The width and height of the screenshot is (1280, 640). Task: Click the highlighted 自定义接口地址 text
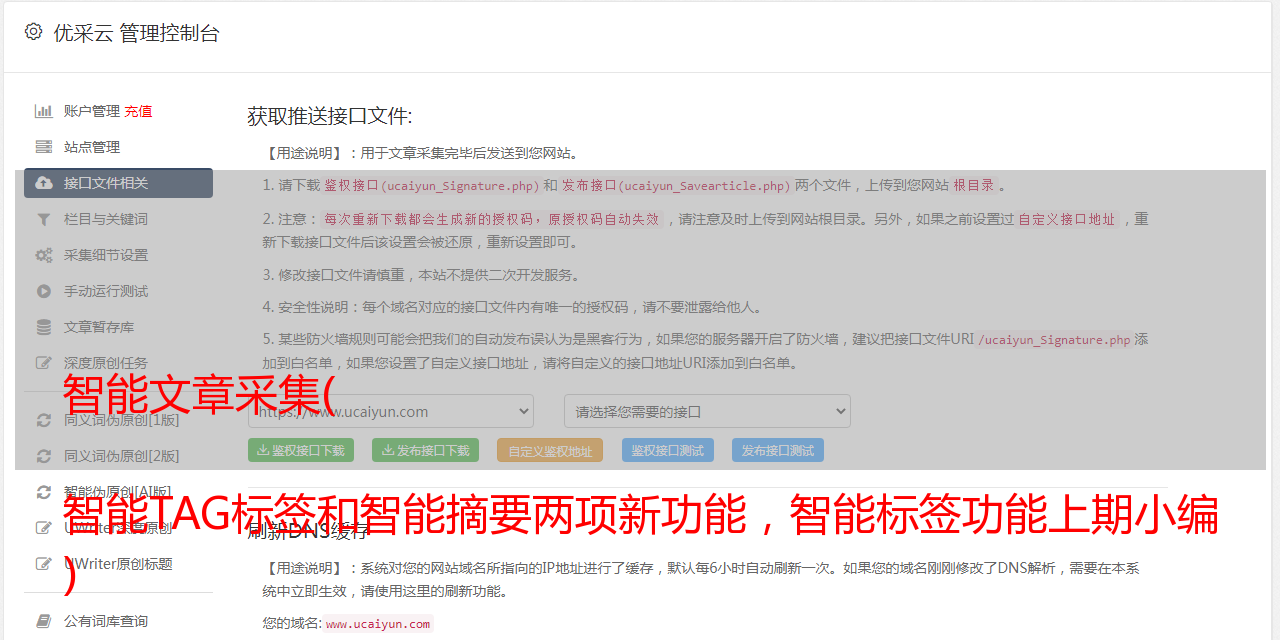coord(1066,219)
